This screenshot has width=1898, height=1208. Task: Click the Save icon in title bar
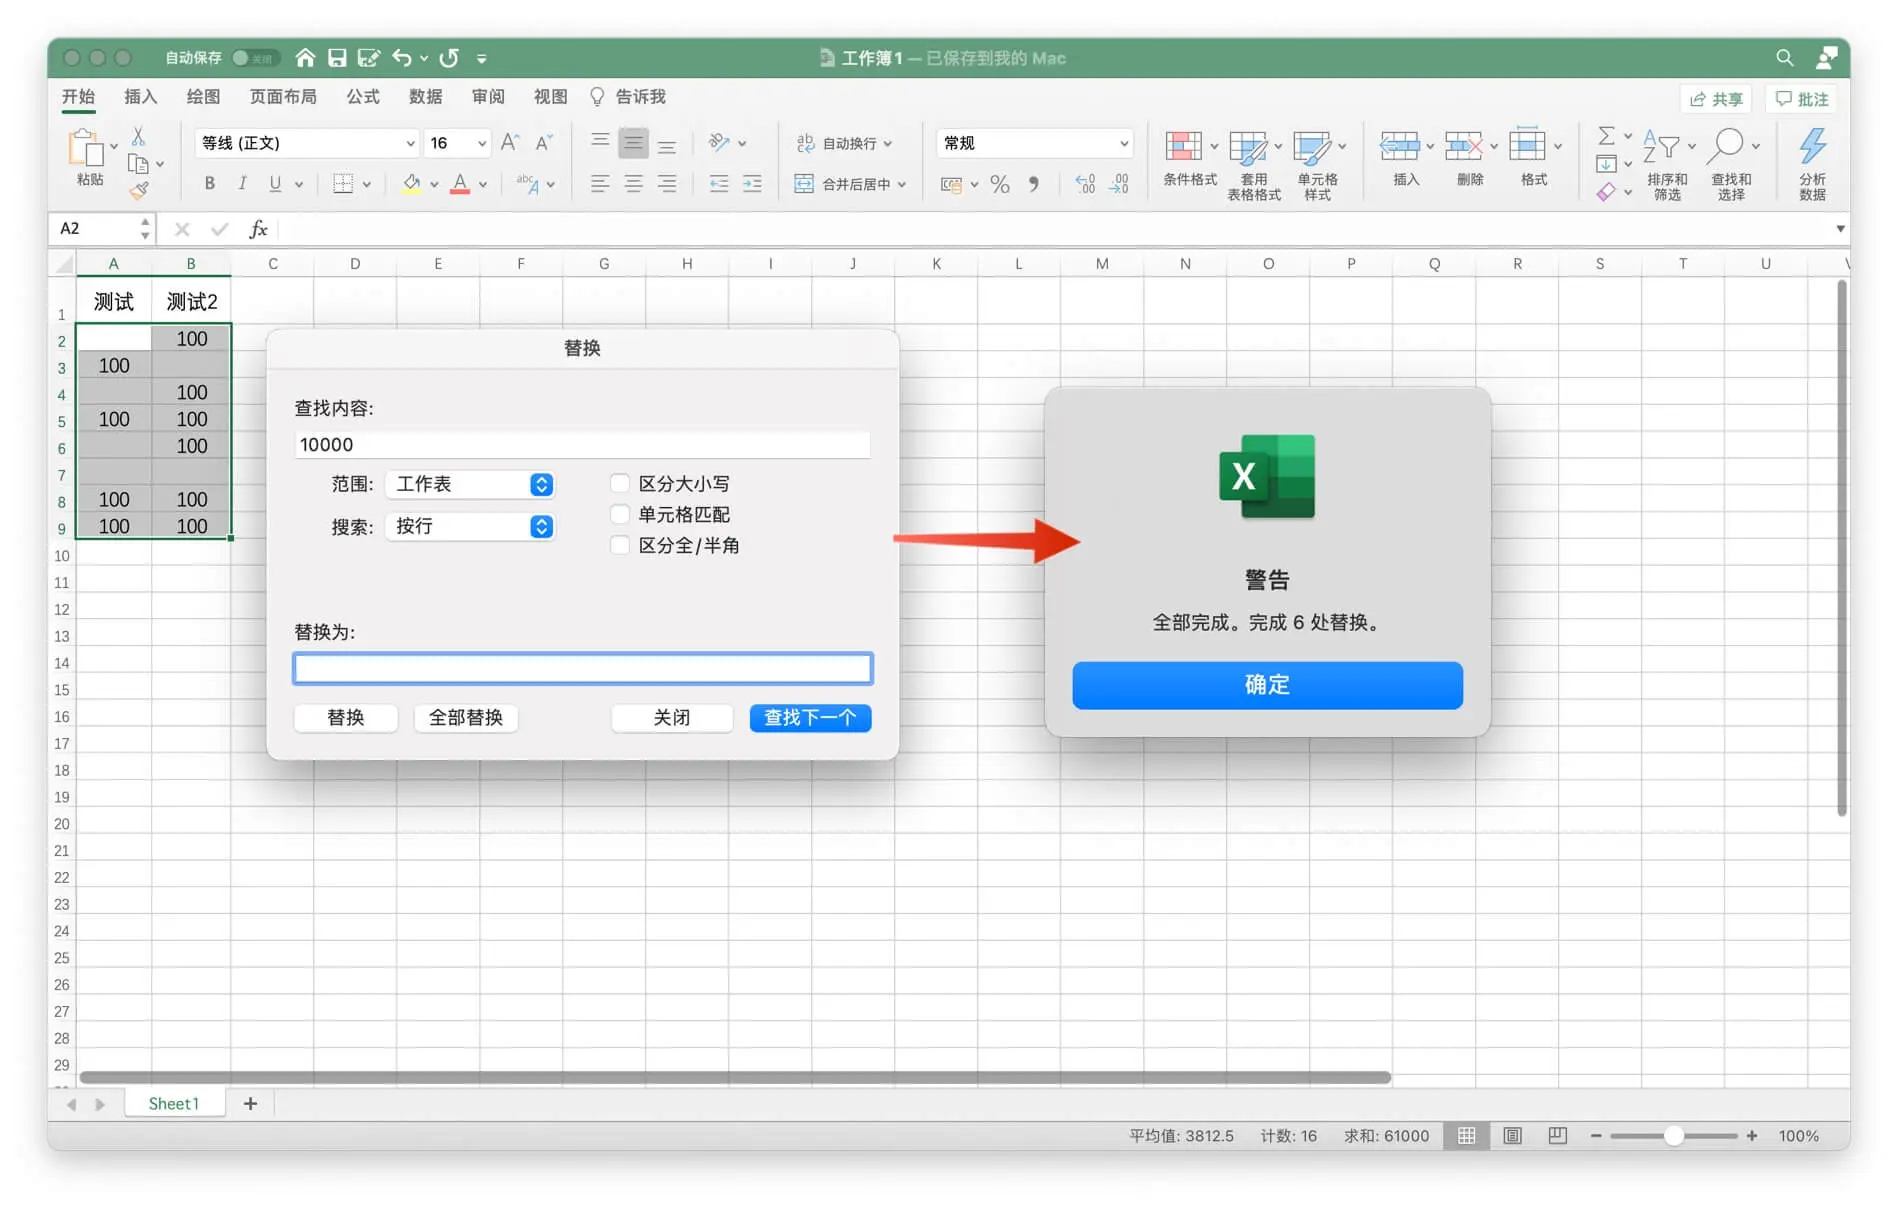(337, 58)
